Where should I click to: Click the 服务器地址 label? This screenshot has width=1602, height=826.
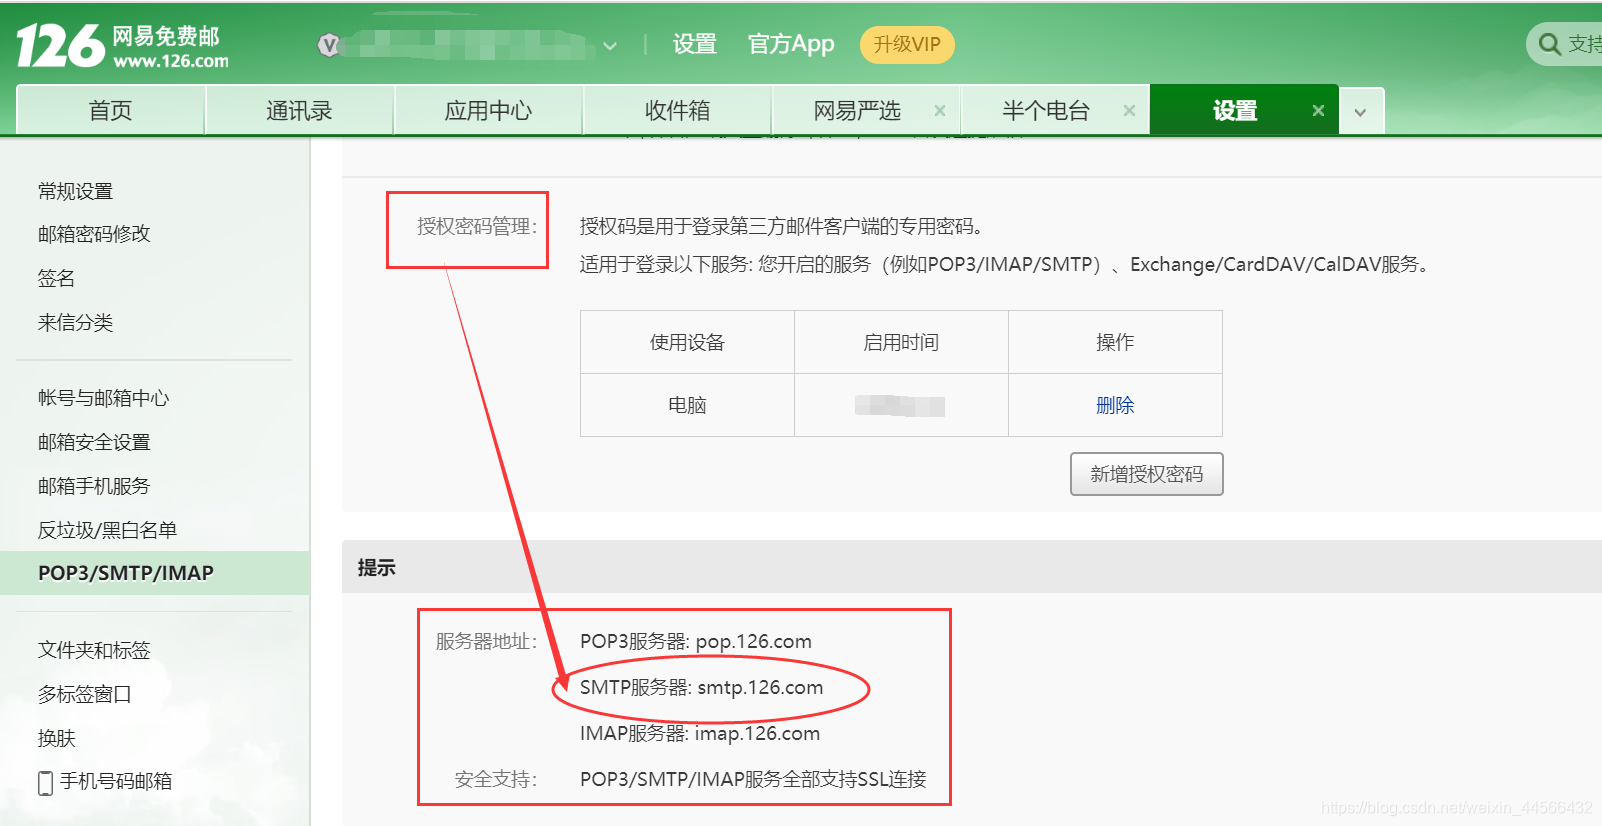(486, 641)
